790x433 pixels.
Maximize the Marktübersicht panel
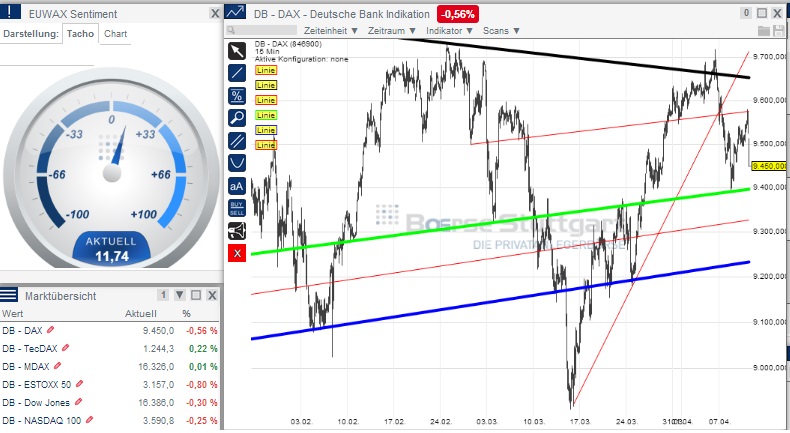[x=196, y=295]
